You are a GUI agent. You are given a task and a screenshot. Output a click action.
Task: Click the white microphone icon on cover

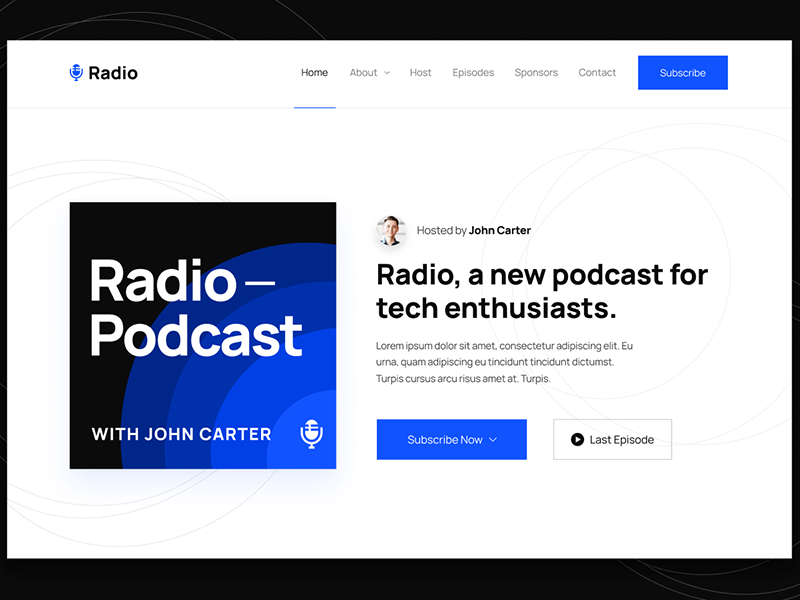(311, 434)
